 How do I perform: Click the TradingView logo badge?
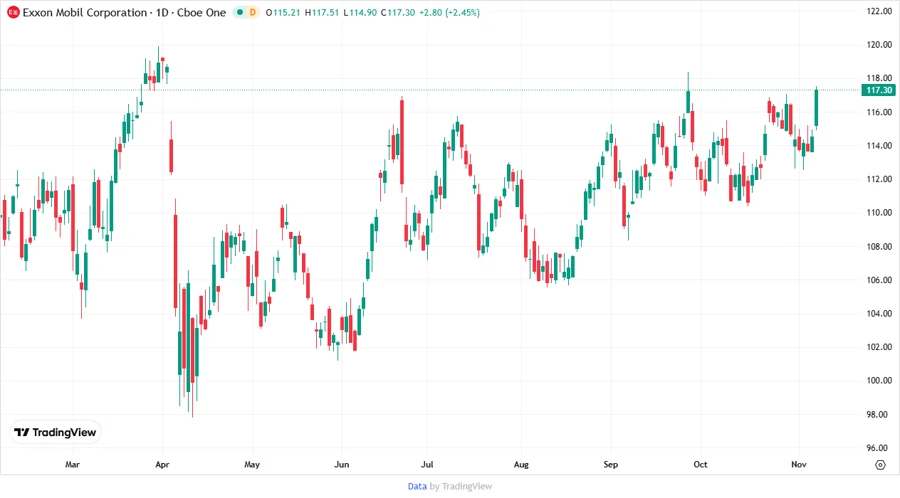point(56,433)
